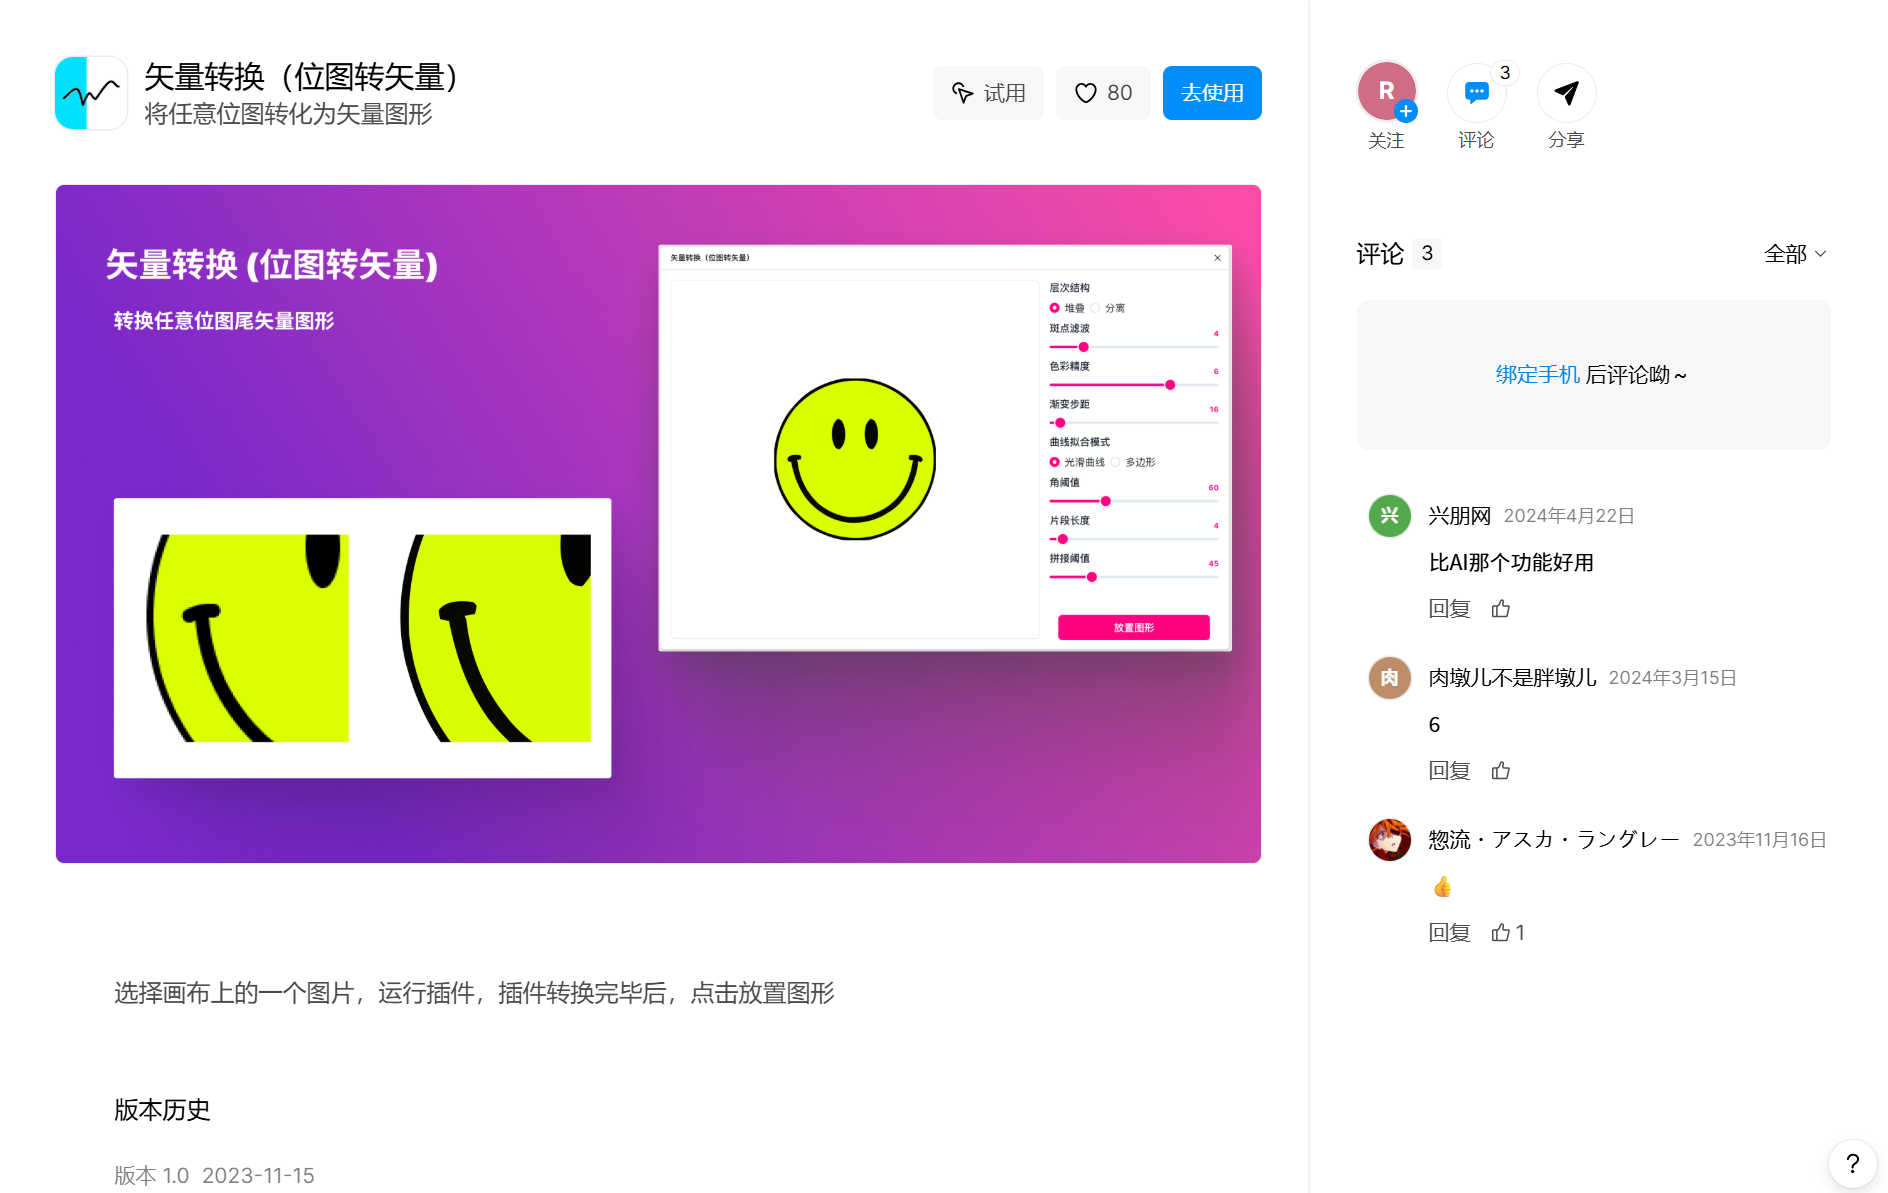
Task: Open the help question mark button
Action: point(1852,1164)
